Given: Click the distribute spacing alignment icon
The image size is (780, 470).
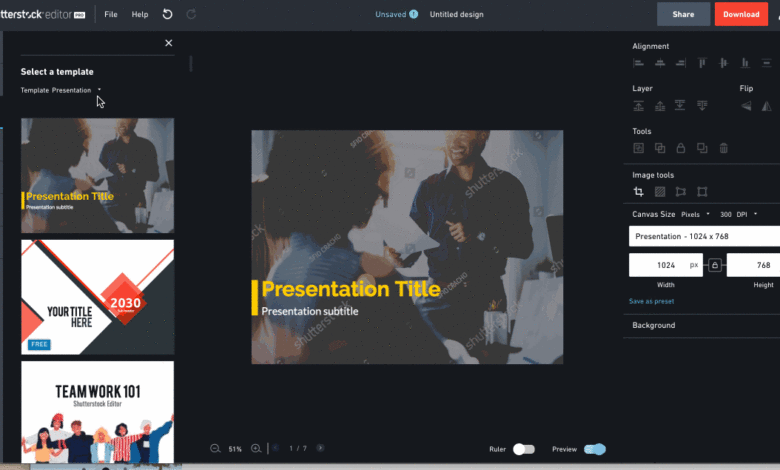Looking at the screenshot, I should [x=766, y=63].
